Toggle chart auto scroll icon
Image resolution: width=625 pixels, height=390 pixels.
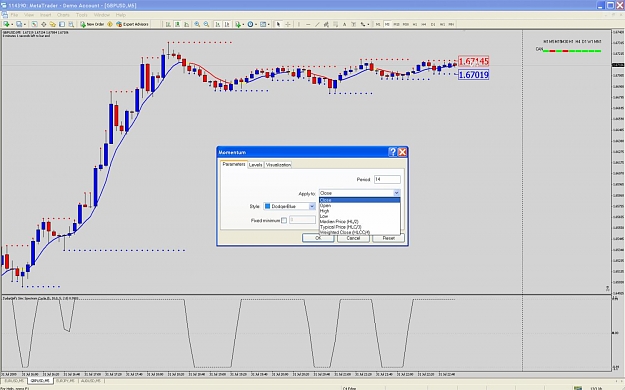(217, 24)
